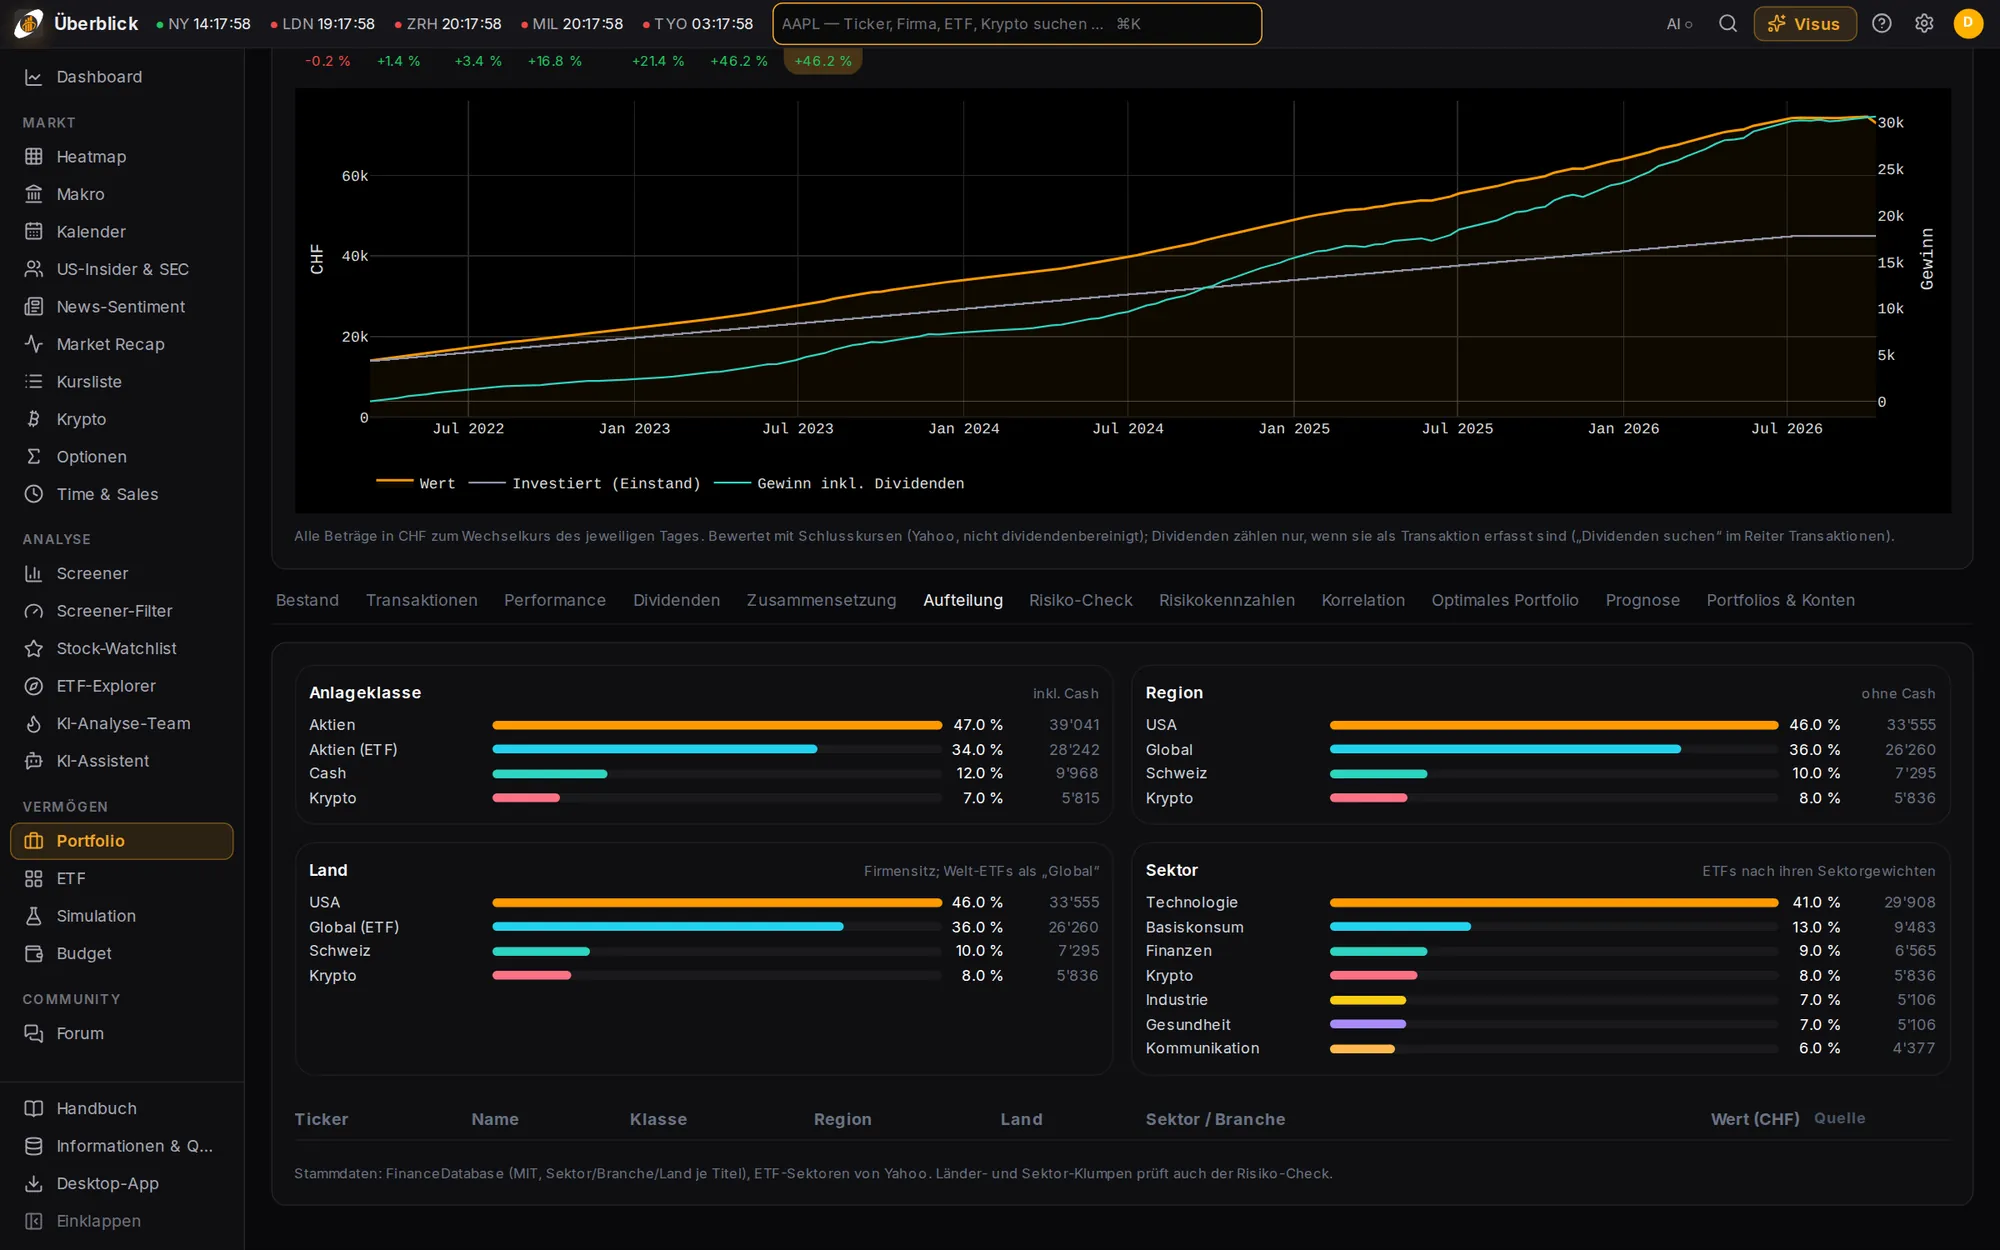This screenshot has height=1250, width=2000.
Task: Click the search magnifier icon in header
Action: pos(1728,24)
